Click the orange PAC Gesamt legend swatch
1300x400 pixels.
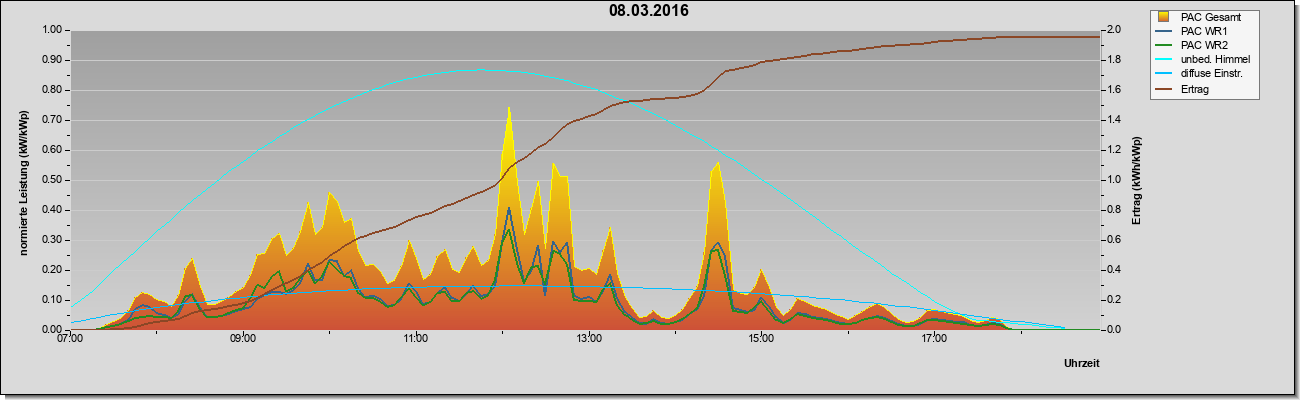pyautogui.click(x=1164, y=17)
